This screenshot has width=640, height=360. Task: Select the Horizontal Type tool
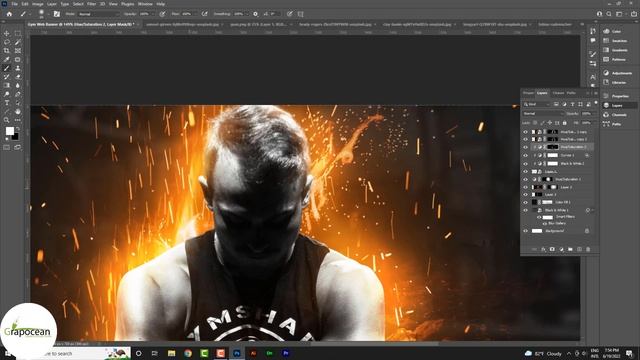7,103
